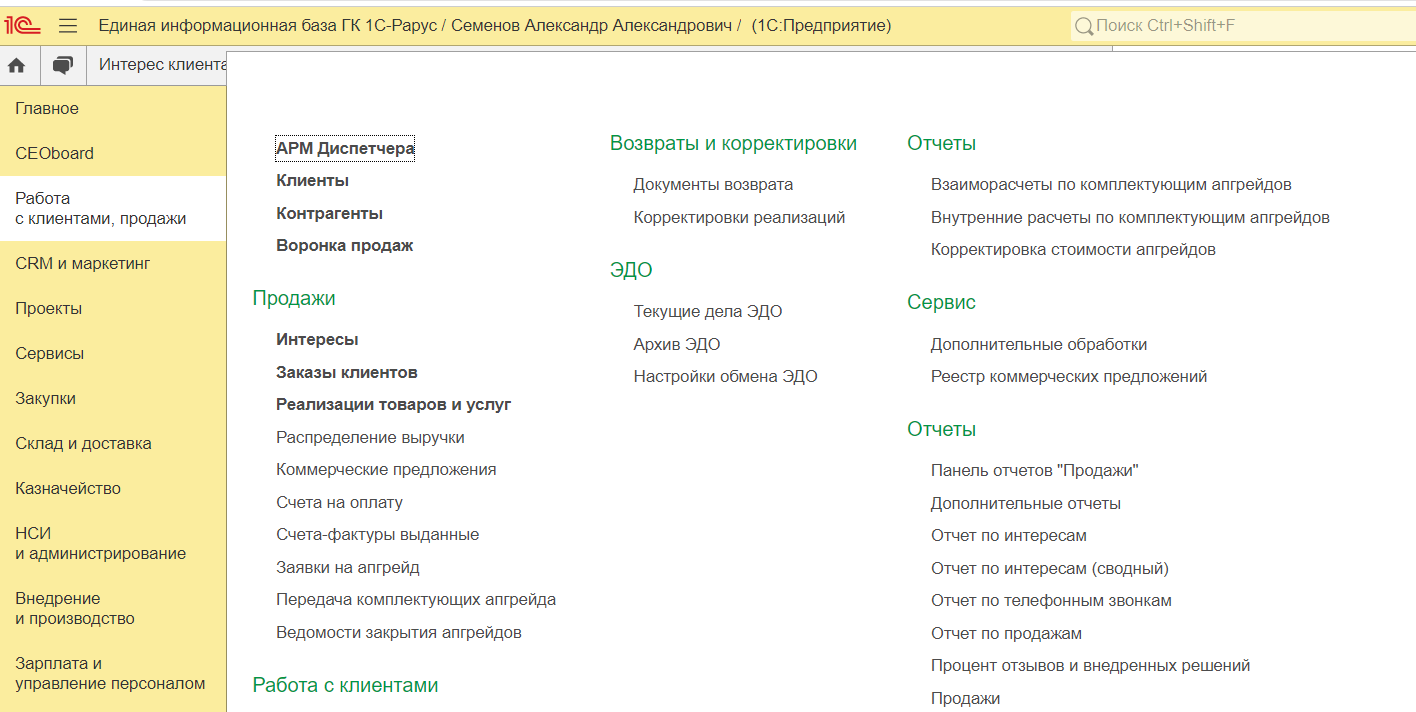Image resolution: width=1416 pixels, height=712 pixels.
Task: Click the Сервис group heading
Action: (941, 302)
